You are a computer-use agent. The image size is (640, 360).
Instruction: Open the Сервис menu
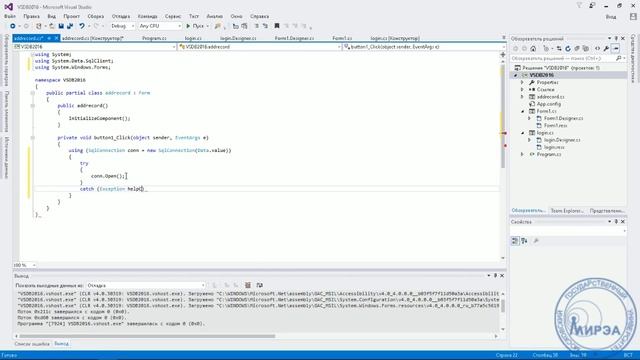click(173, 16)
